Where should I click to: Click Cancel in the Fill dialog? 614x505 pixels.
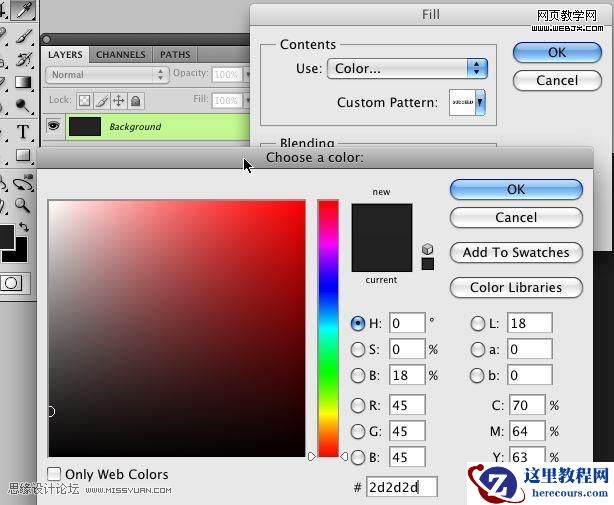click(557, 80)
